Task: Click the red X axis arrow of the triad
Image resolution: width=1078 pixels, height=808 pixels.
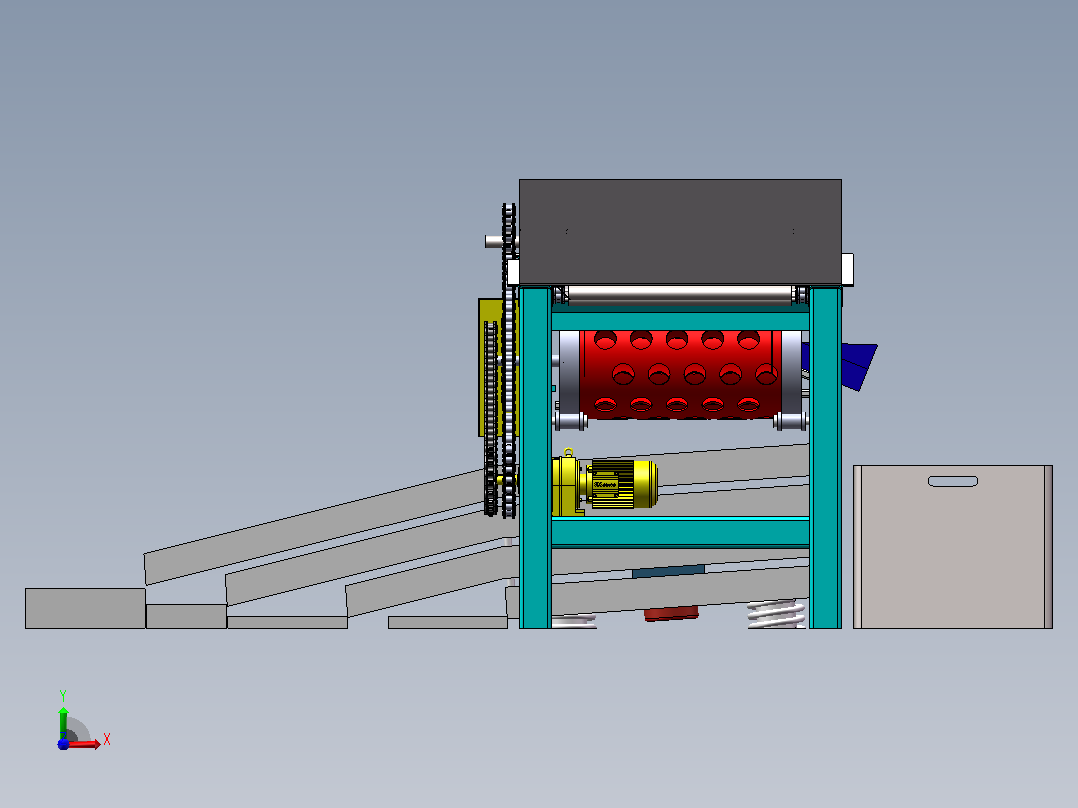Action: click(x=85, y=744)
